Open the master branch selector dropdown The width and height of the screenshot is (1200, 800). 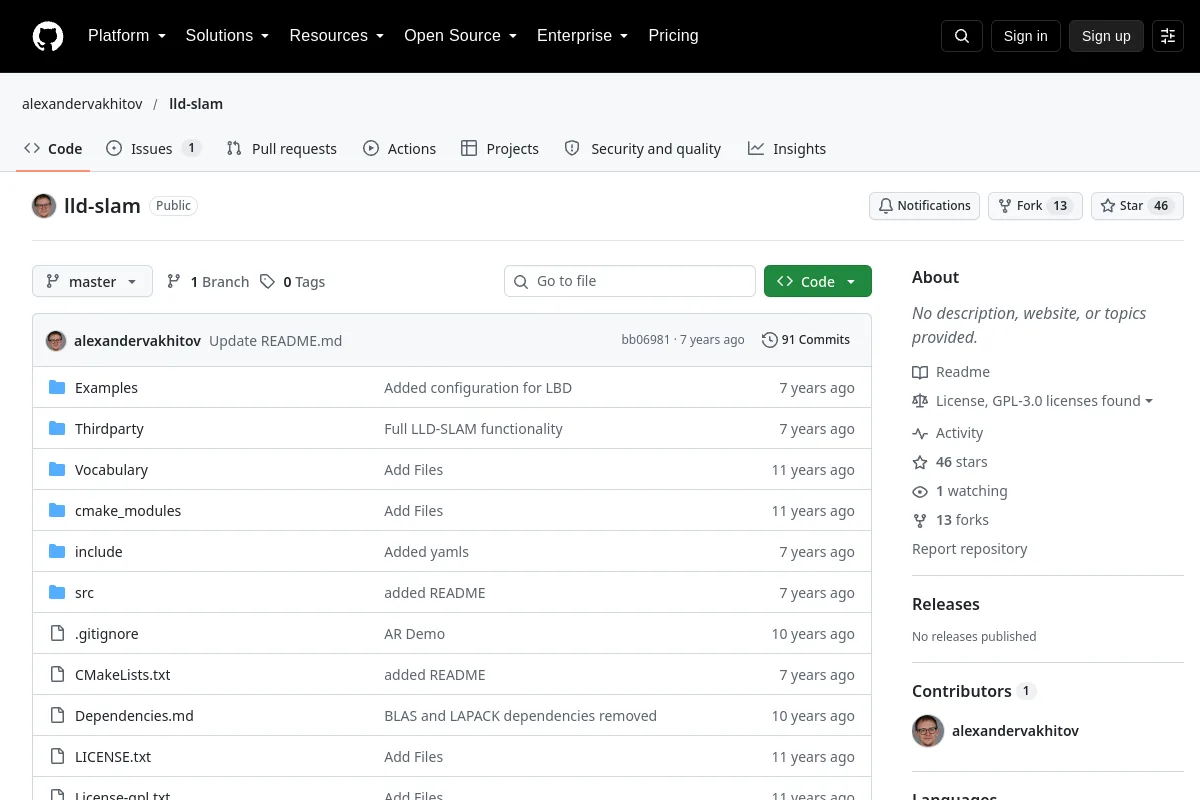click(92, 282)
